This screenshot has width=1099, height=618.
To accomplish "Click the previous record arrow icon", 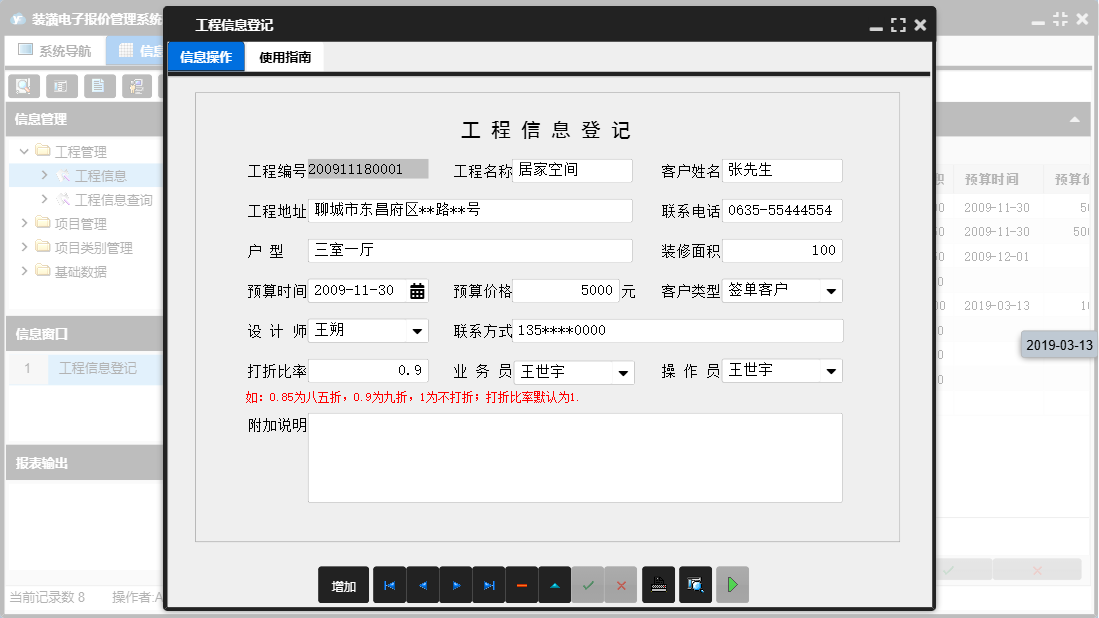I will [x=422, y=585].
